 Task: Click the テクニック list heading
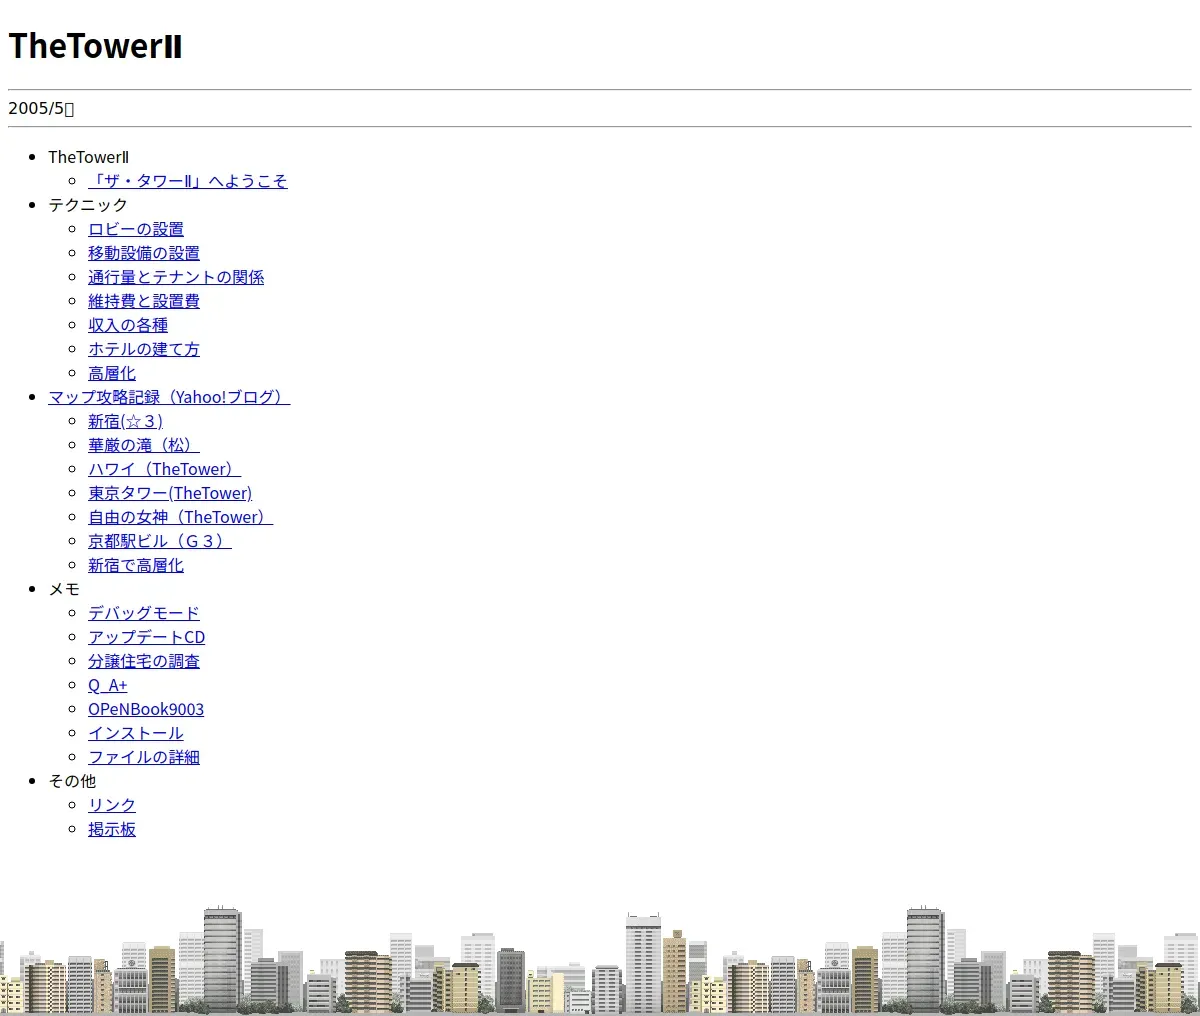[x=88, y=205]
